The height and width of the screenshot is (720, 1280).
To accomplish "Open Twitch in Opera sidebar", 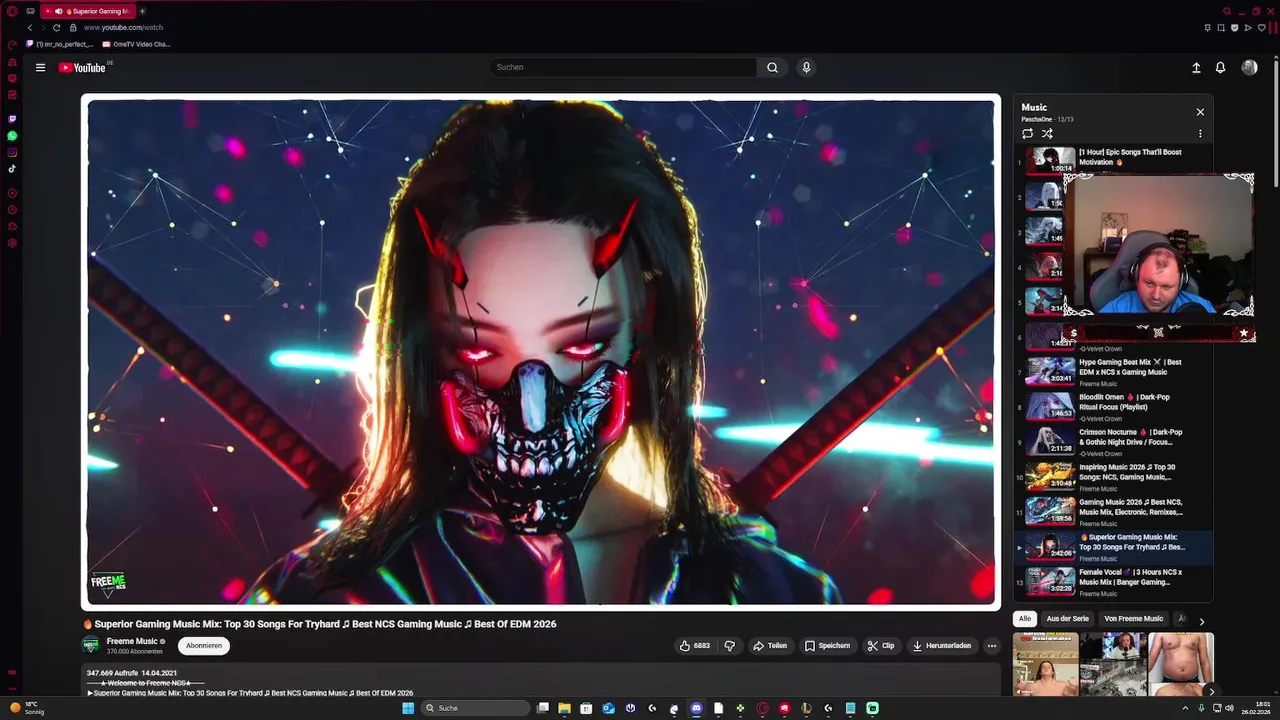I will coord(12,118).
